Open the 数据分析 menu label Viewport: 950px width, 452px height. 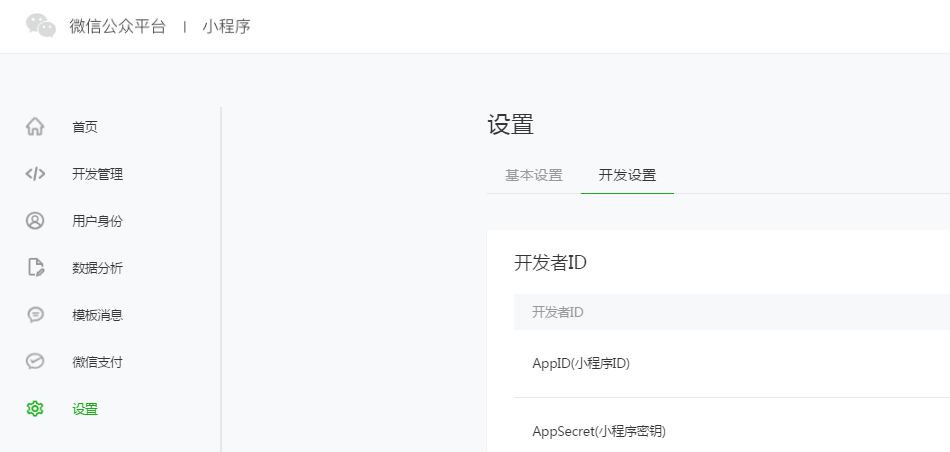click(x=97, y=268)
